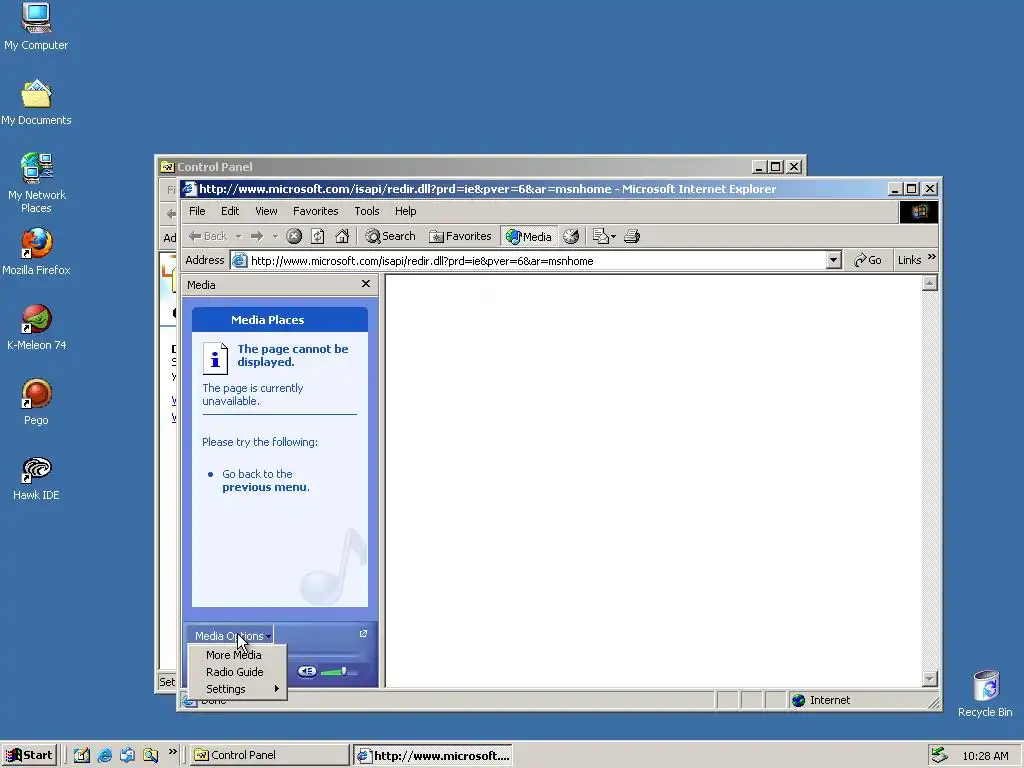Click the Back button in IE toolbar

tap(208, 236)
